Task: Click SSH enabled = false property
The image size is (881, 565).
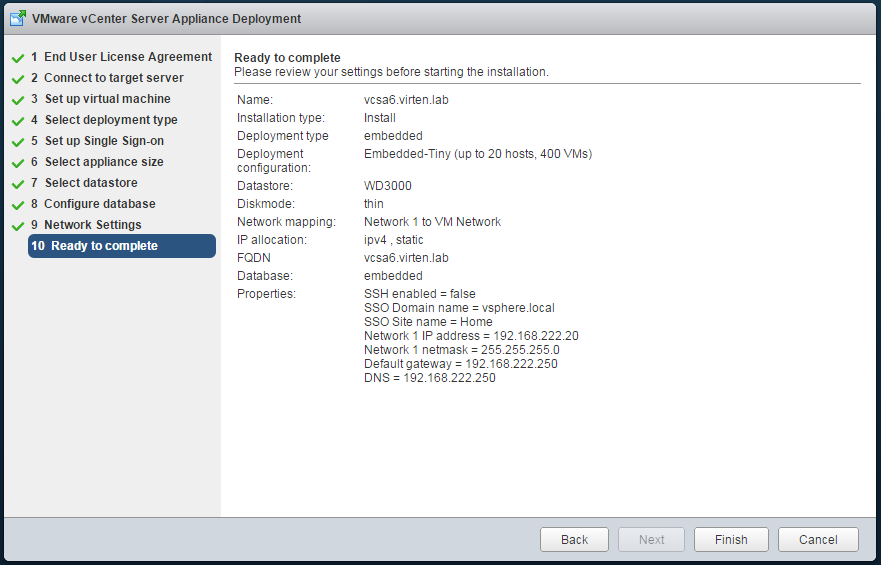Action: point(420,294)
